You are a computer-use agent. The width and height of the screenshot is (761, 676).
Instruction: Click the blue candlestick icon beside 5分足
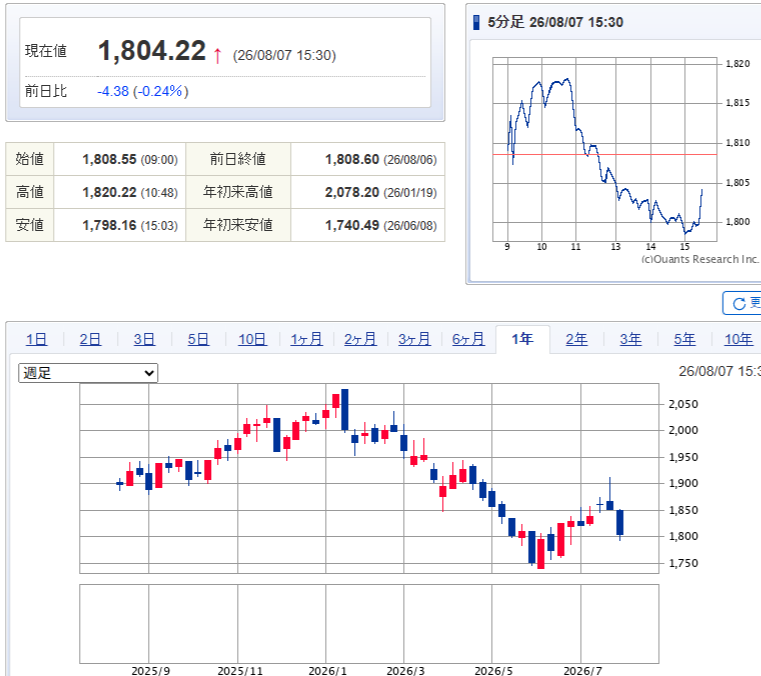(477, 22)
